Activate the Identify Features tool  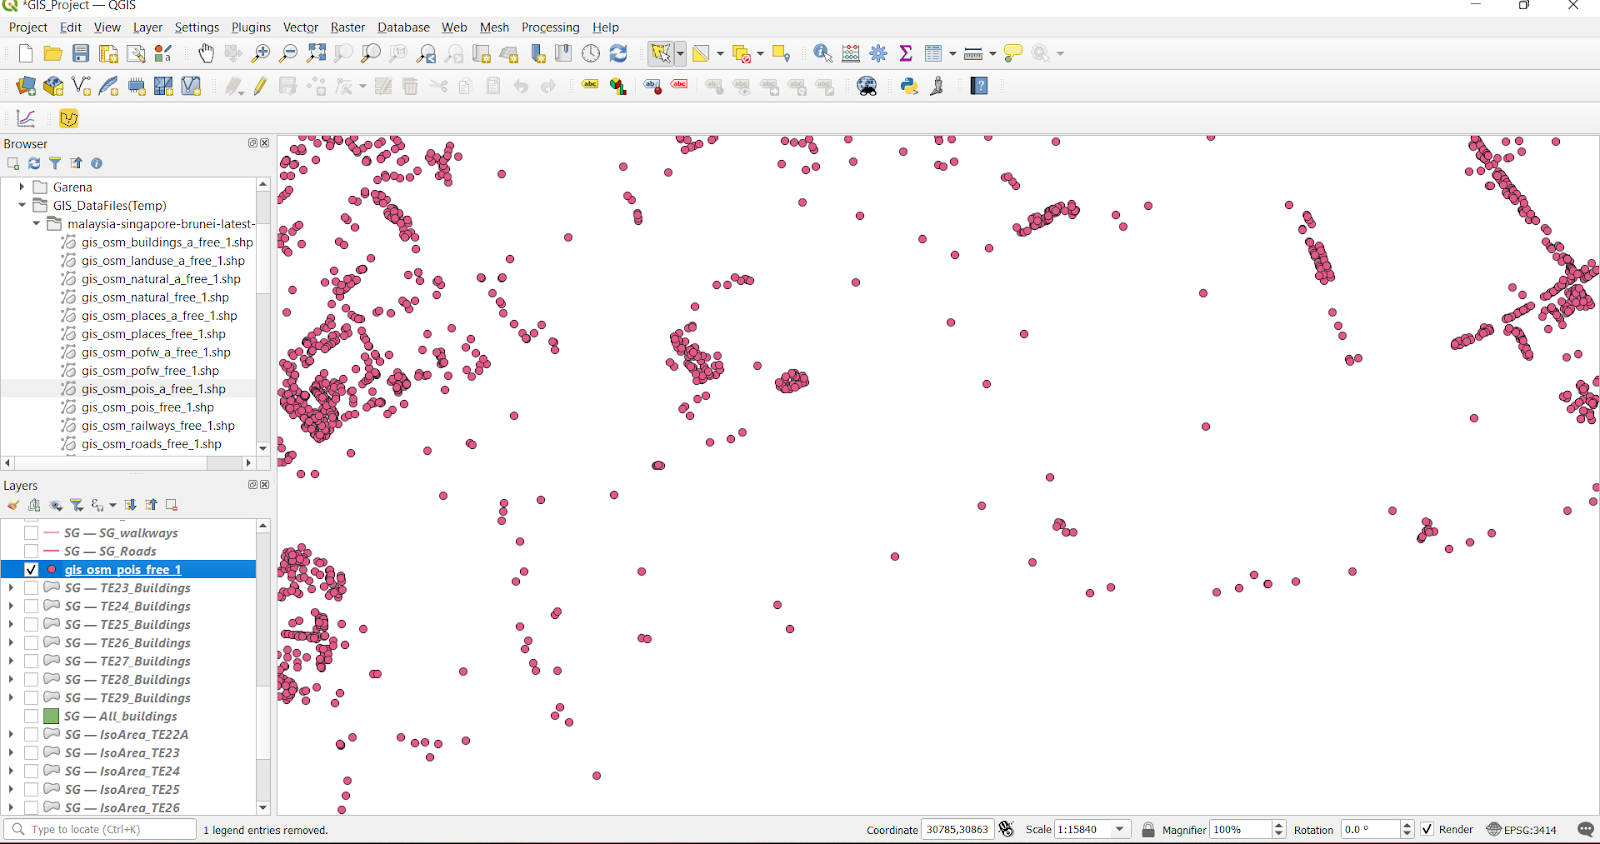point(822,54)
